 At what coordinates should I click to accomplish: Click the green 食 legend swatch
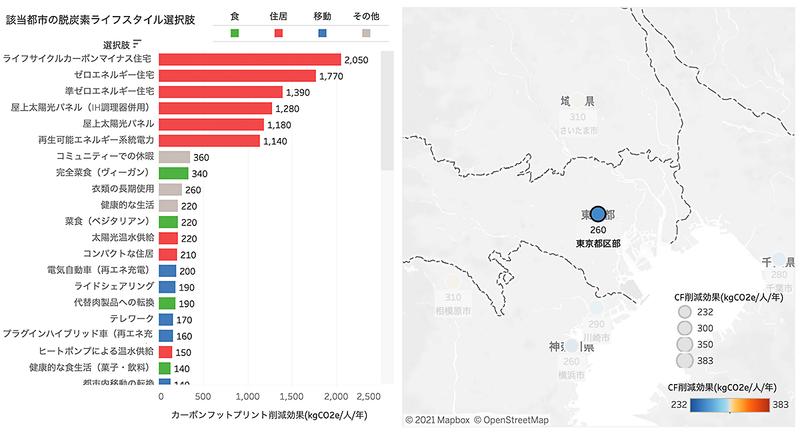pos(234,32)
